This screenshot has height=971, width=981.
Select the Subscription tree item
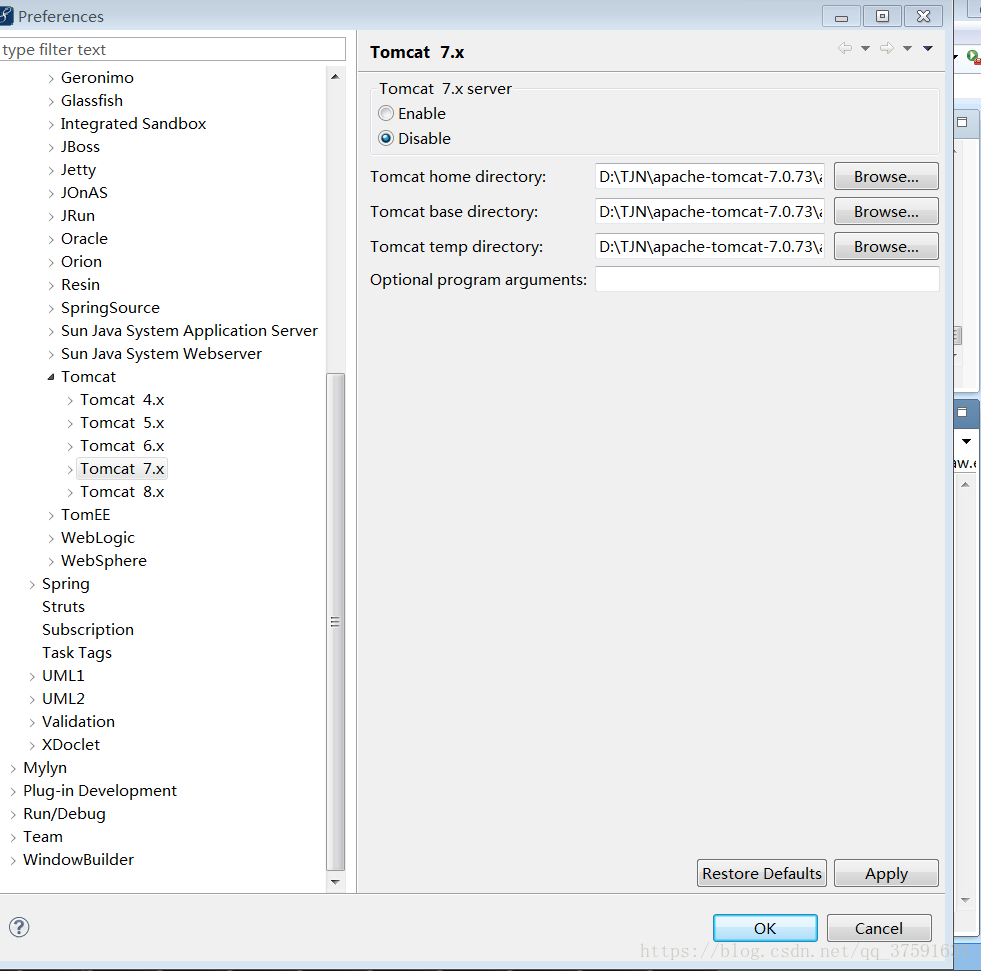tap(88, 629)
